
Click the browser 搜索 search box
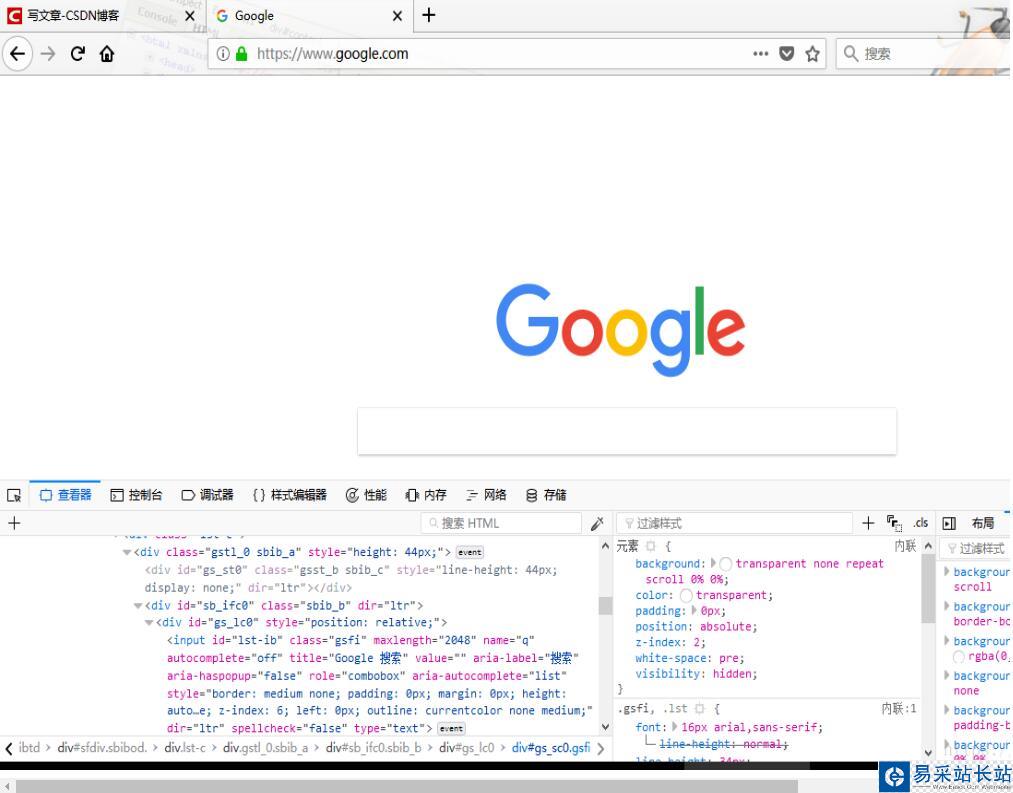point(924,54)
